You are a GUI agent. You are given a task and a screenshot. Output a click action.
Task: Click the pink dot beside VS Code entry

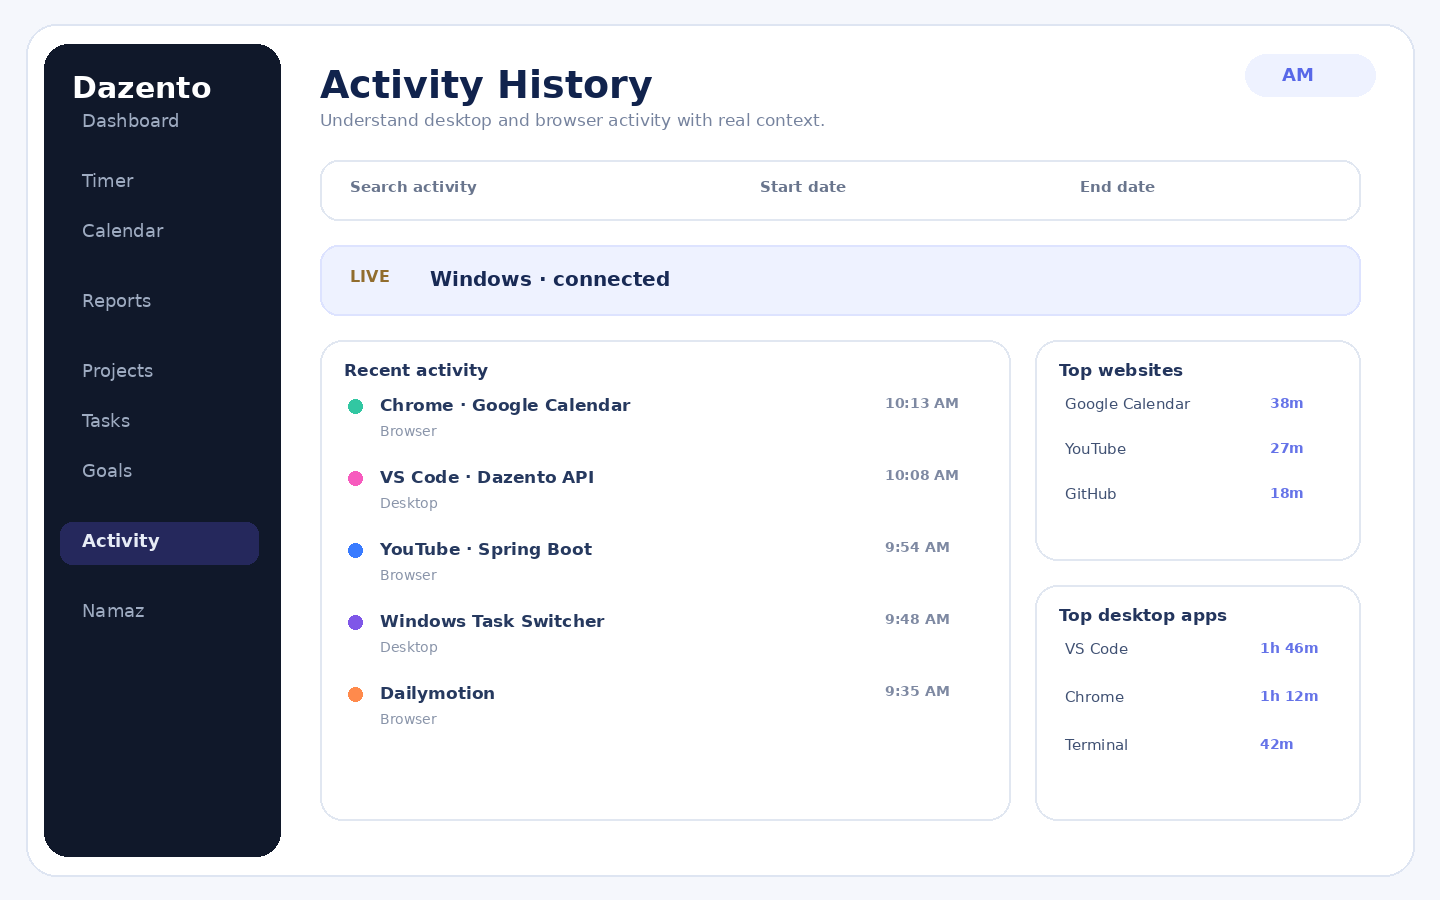pos(355,478)
